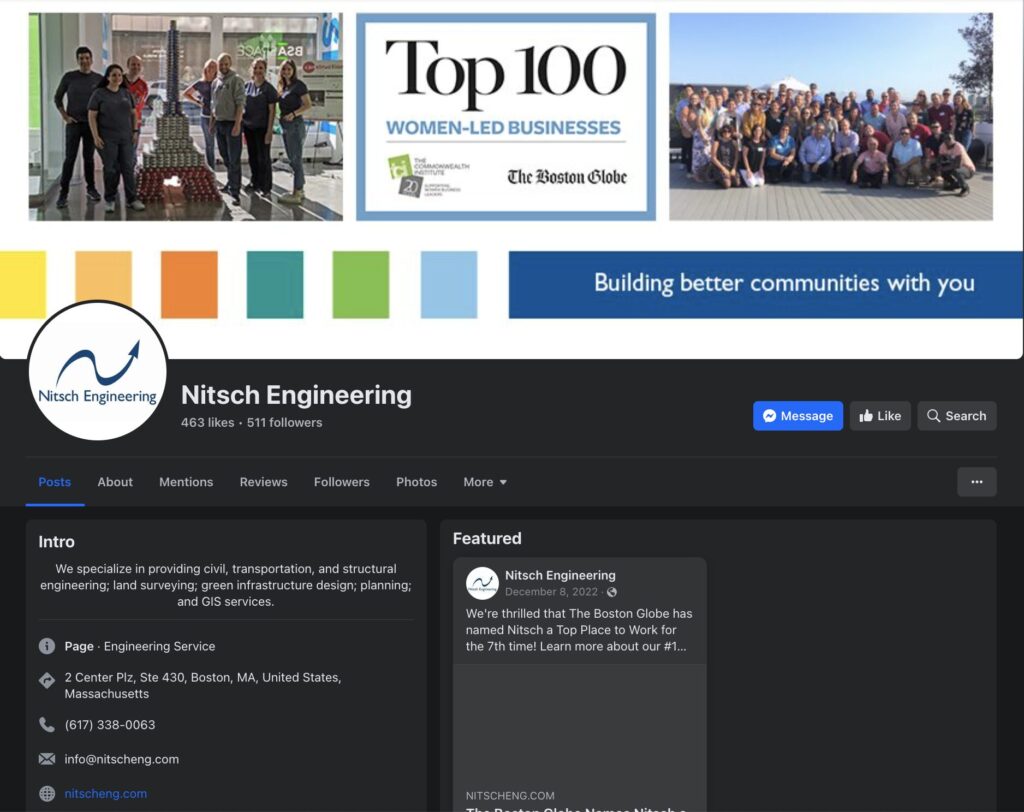This screenshot has height=812, width=1024.
Task: Open the featured Boston Globe post text
Action: [579, 630]
